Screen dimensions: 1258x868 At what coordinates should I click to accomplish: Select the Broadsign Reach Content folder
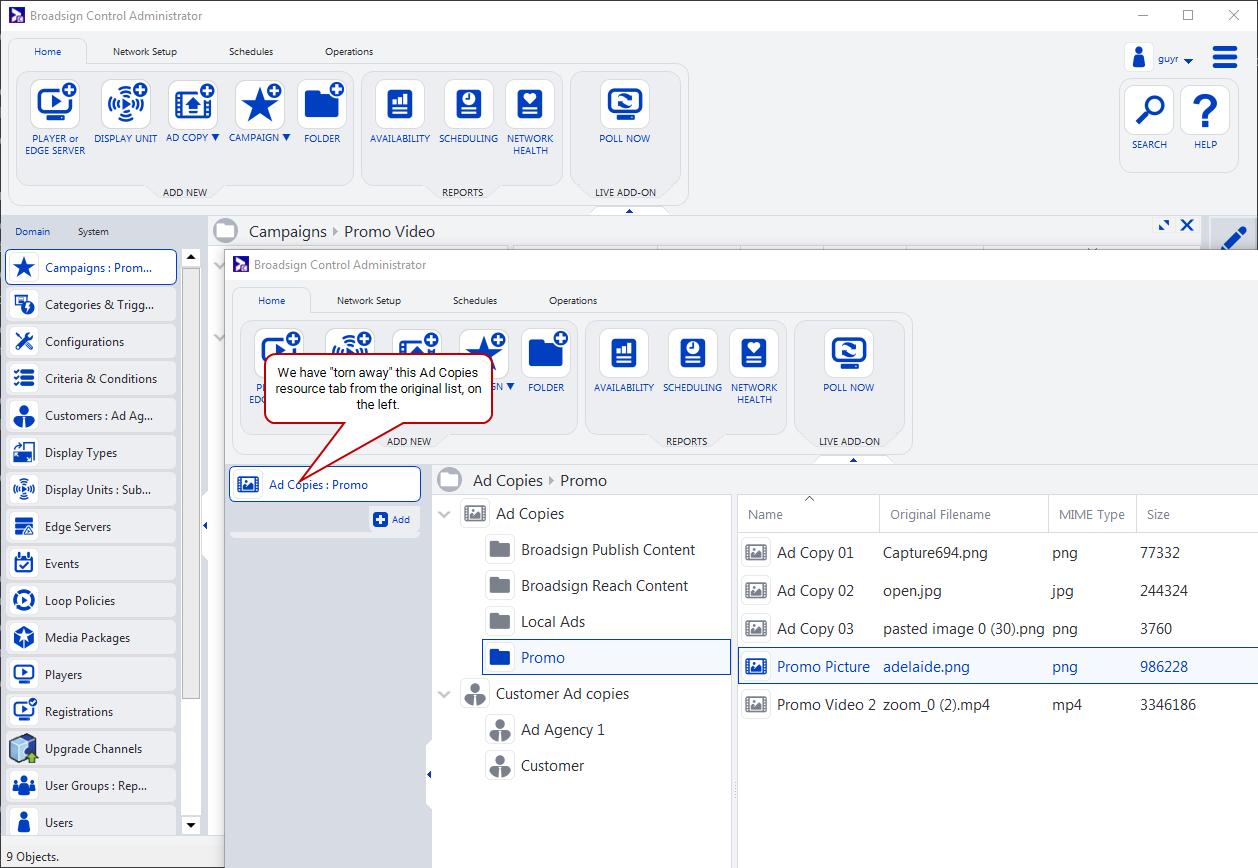pyautogui.click(x=604, y=586)
